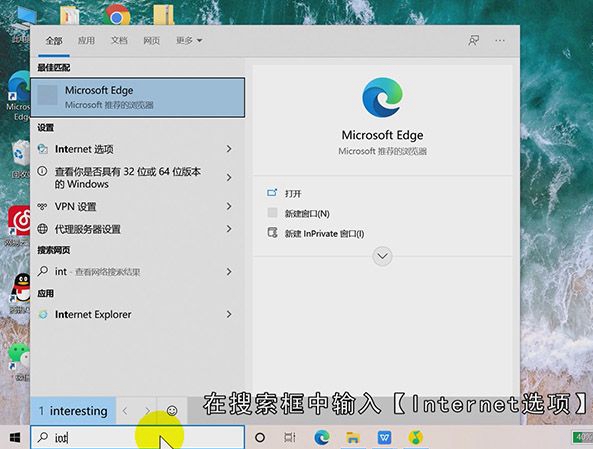Open File Explorer from taskbar
Viewport: 593px width, 449px height.
point(353,438)
